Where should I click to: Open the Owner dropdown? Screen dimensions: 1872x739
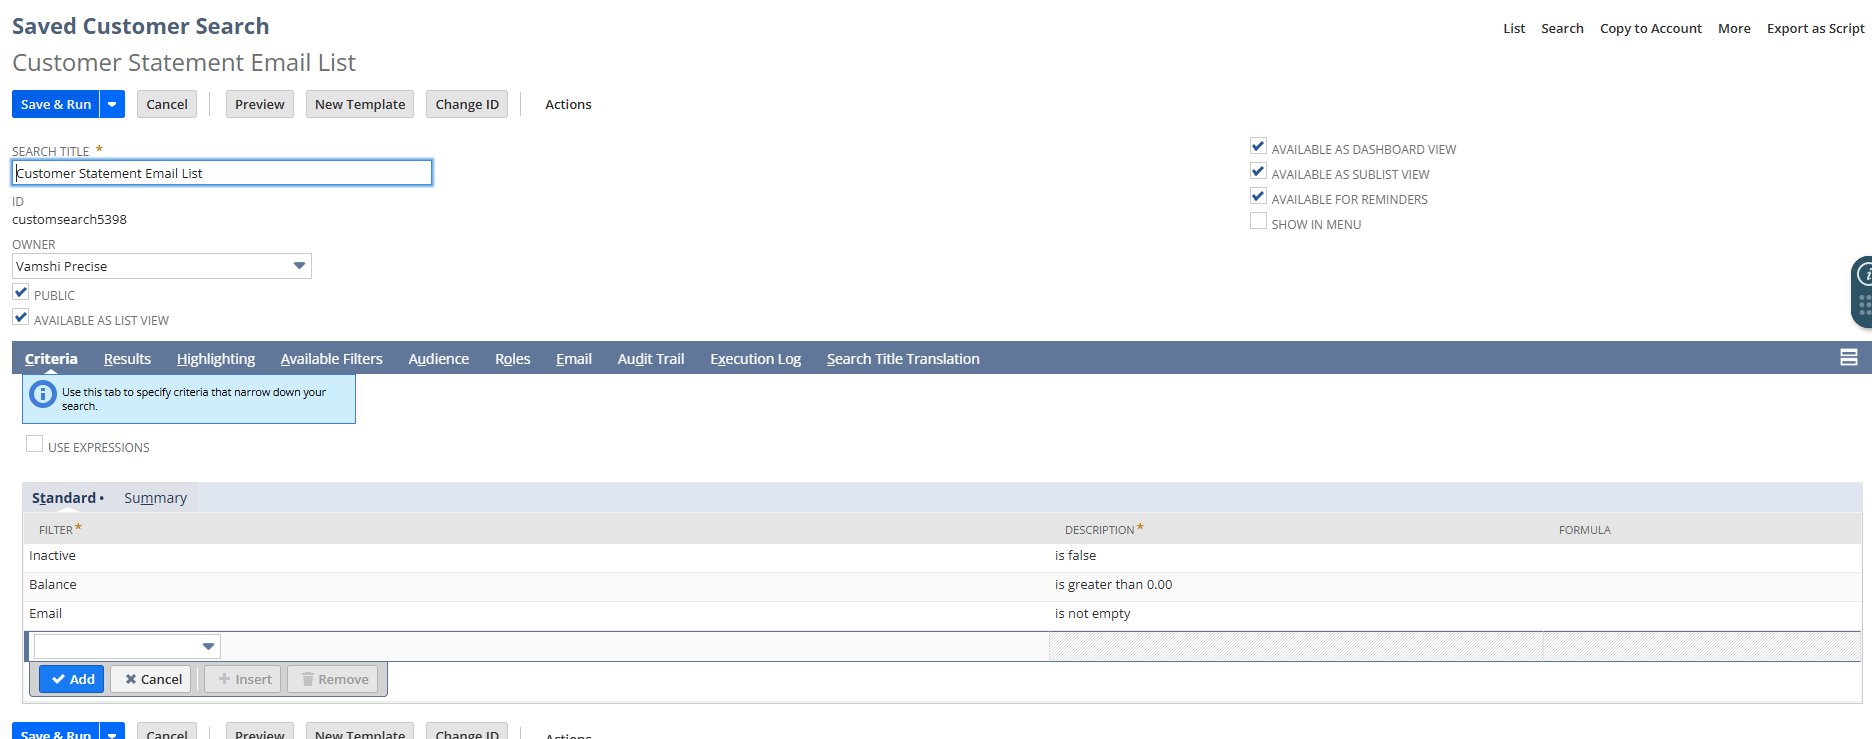pos(298,266)
